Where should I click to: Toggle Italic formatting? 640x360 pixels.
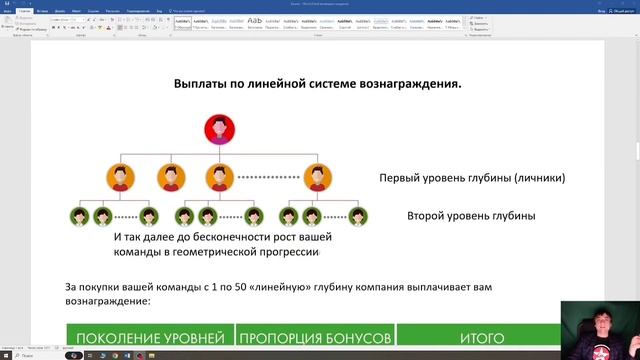coord(59,27)
